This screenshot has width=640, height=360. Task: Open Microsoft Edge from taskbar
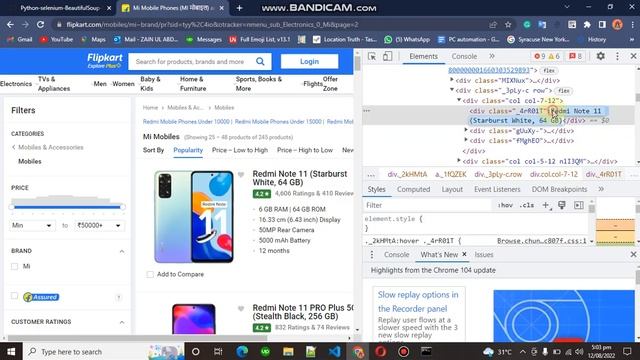[x=242, y=351]
